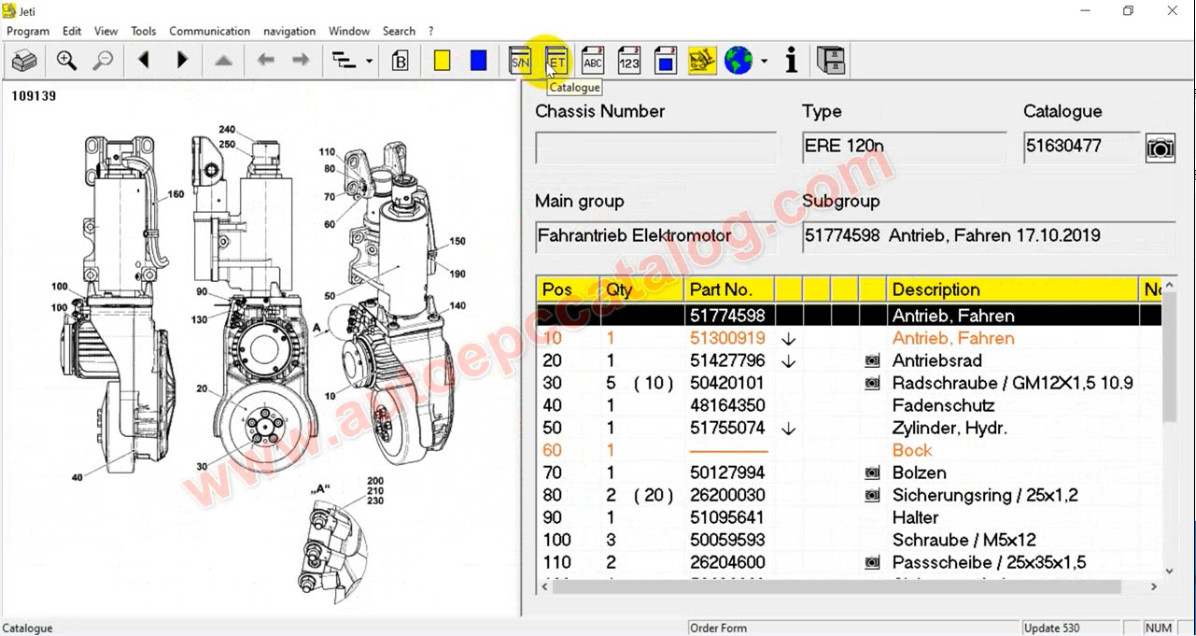The height and width of the screenshot is (636, 1196).
Task: Expand the down arrow for part 51300919
Action: pyautogui.click(x=789, y=339)
